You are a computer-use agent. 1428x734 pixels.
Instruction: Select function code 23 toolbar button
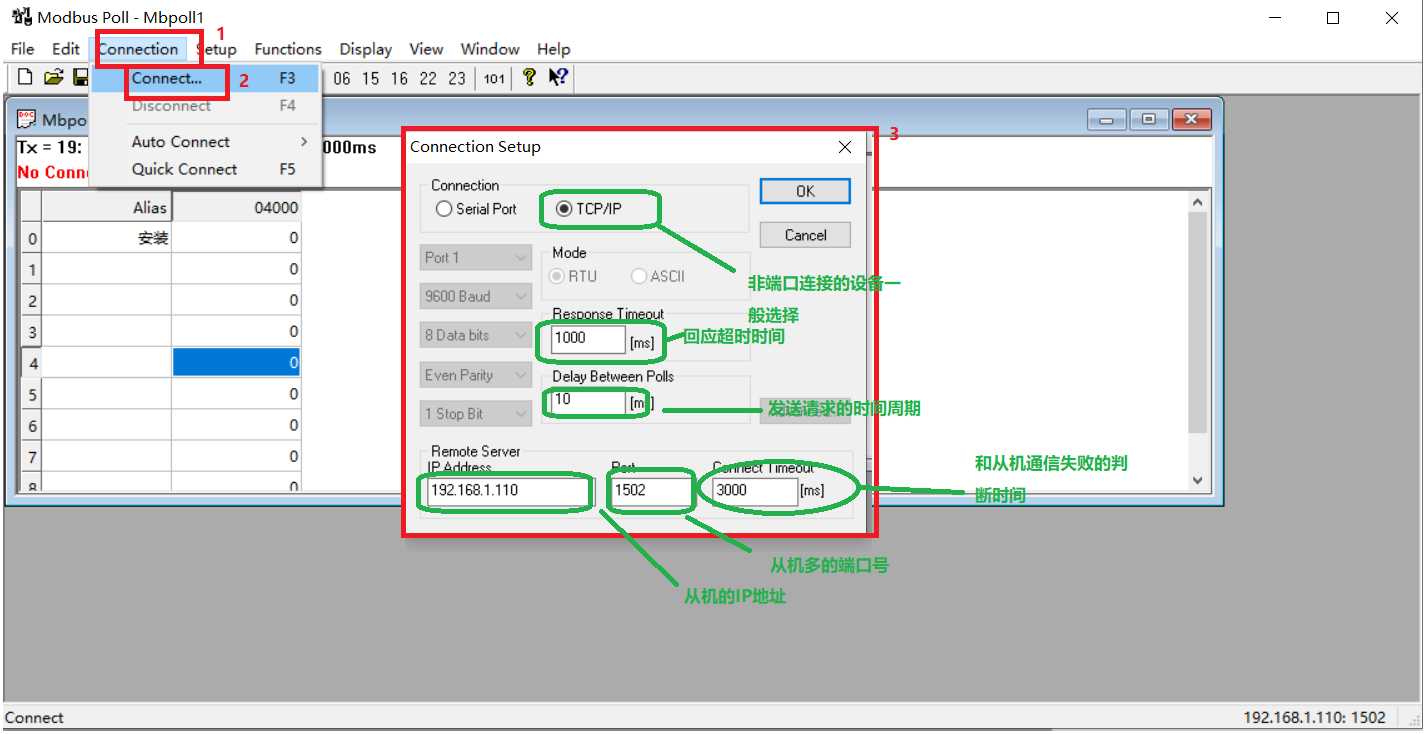click(457, 78)
